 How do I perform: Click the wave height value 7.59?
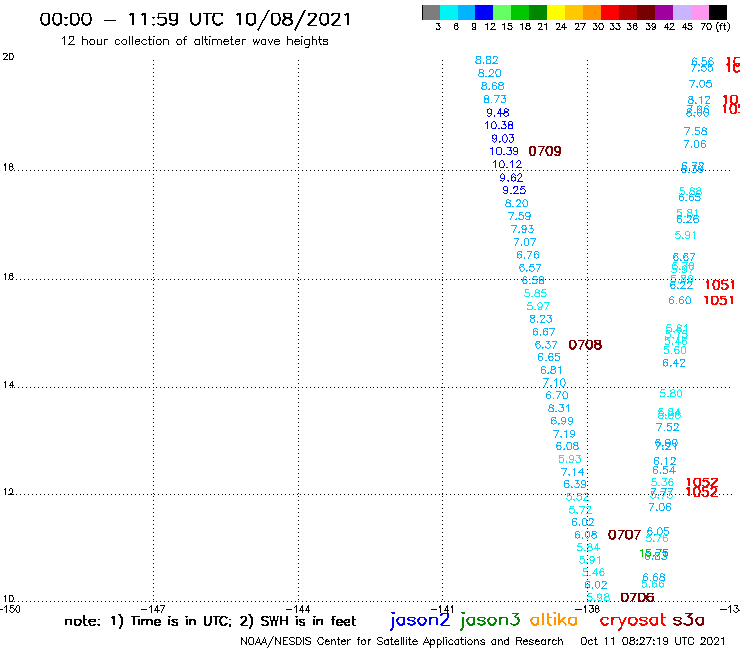(x=519, y=216)
